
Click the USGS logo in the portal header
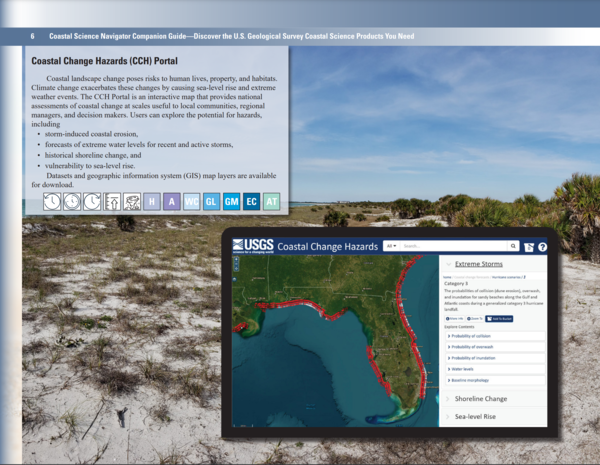[253, 246]
